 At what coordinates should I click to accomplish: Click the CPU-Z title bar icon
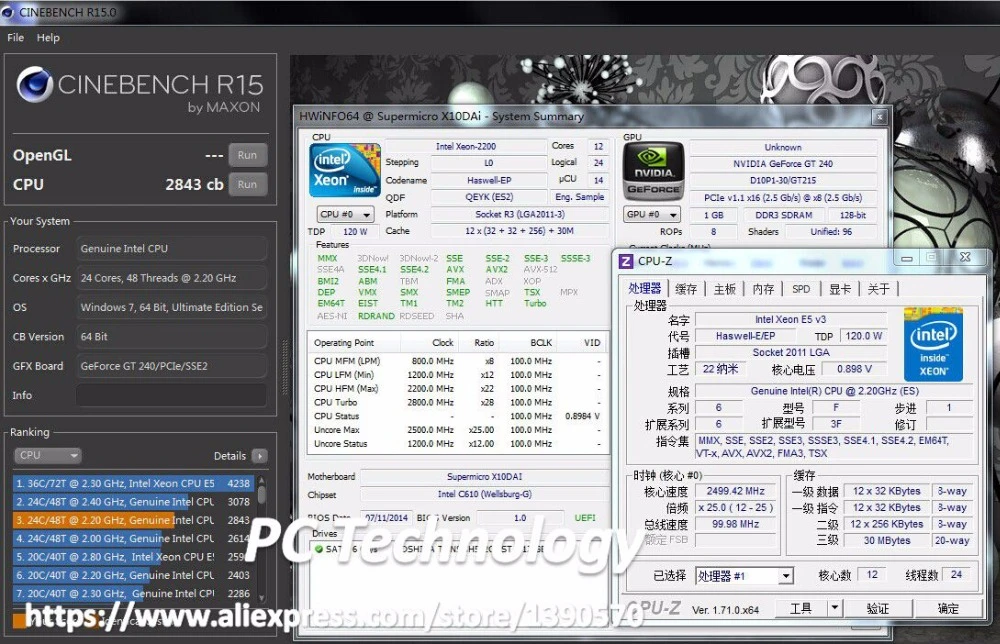[x=626, y=261]
